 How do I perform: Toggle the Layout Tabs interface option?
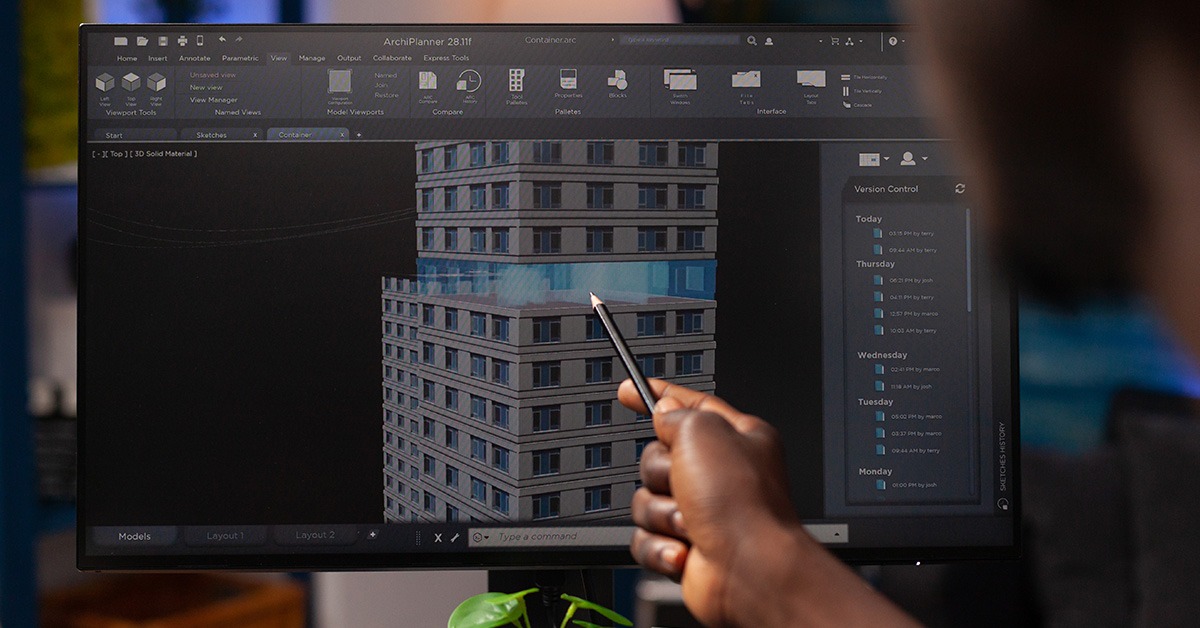click(811, 83)
